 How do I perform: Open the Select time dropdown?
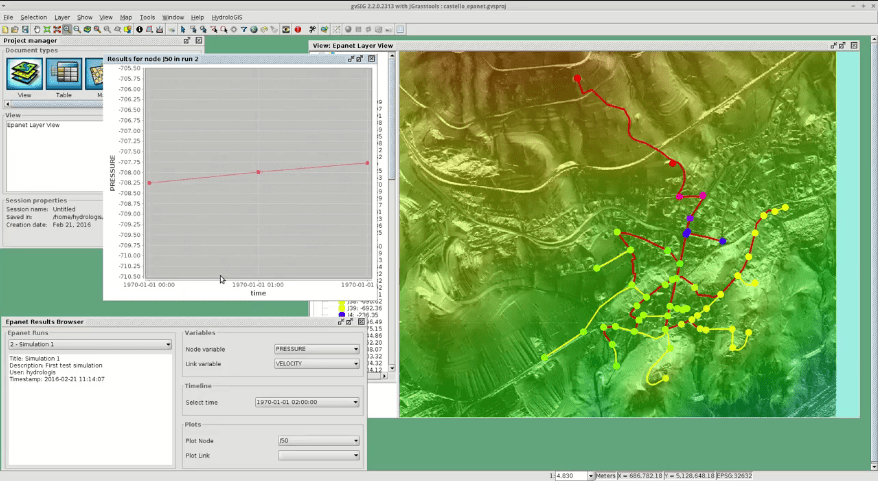click(306, 402)
